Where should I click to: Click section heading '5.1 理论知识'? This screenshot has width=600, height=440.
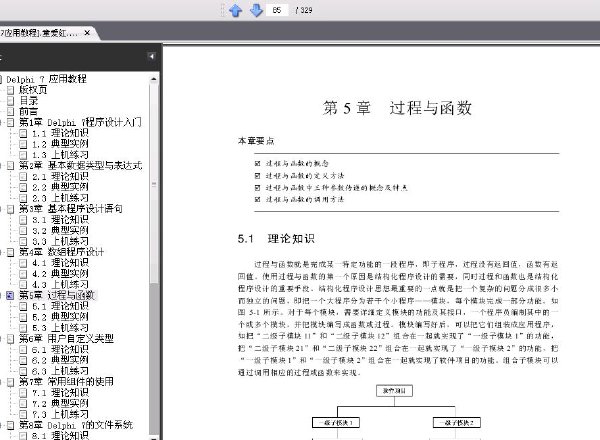276,239
